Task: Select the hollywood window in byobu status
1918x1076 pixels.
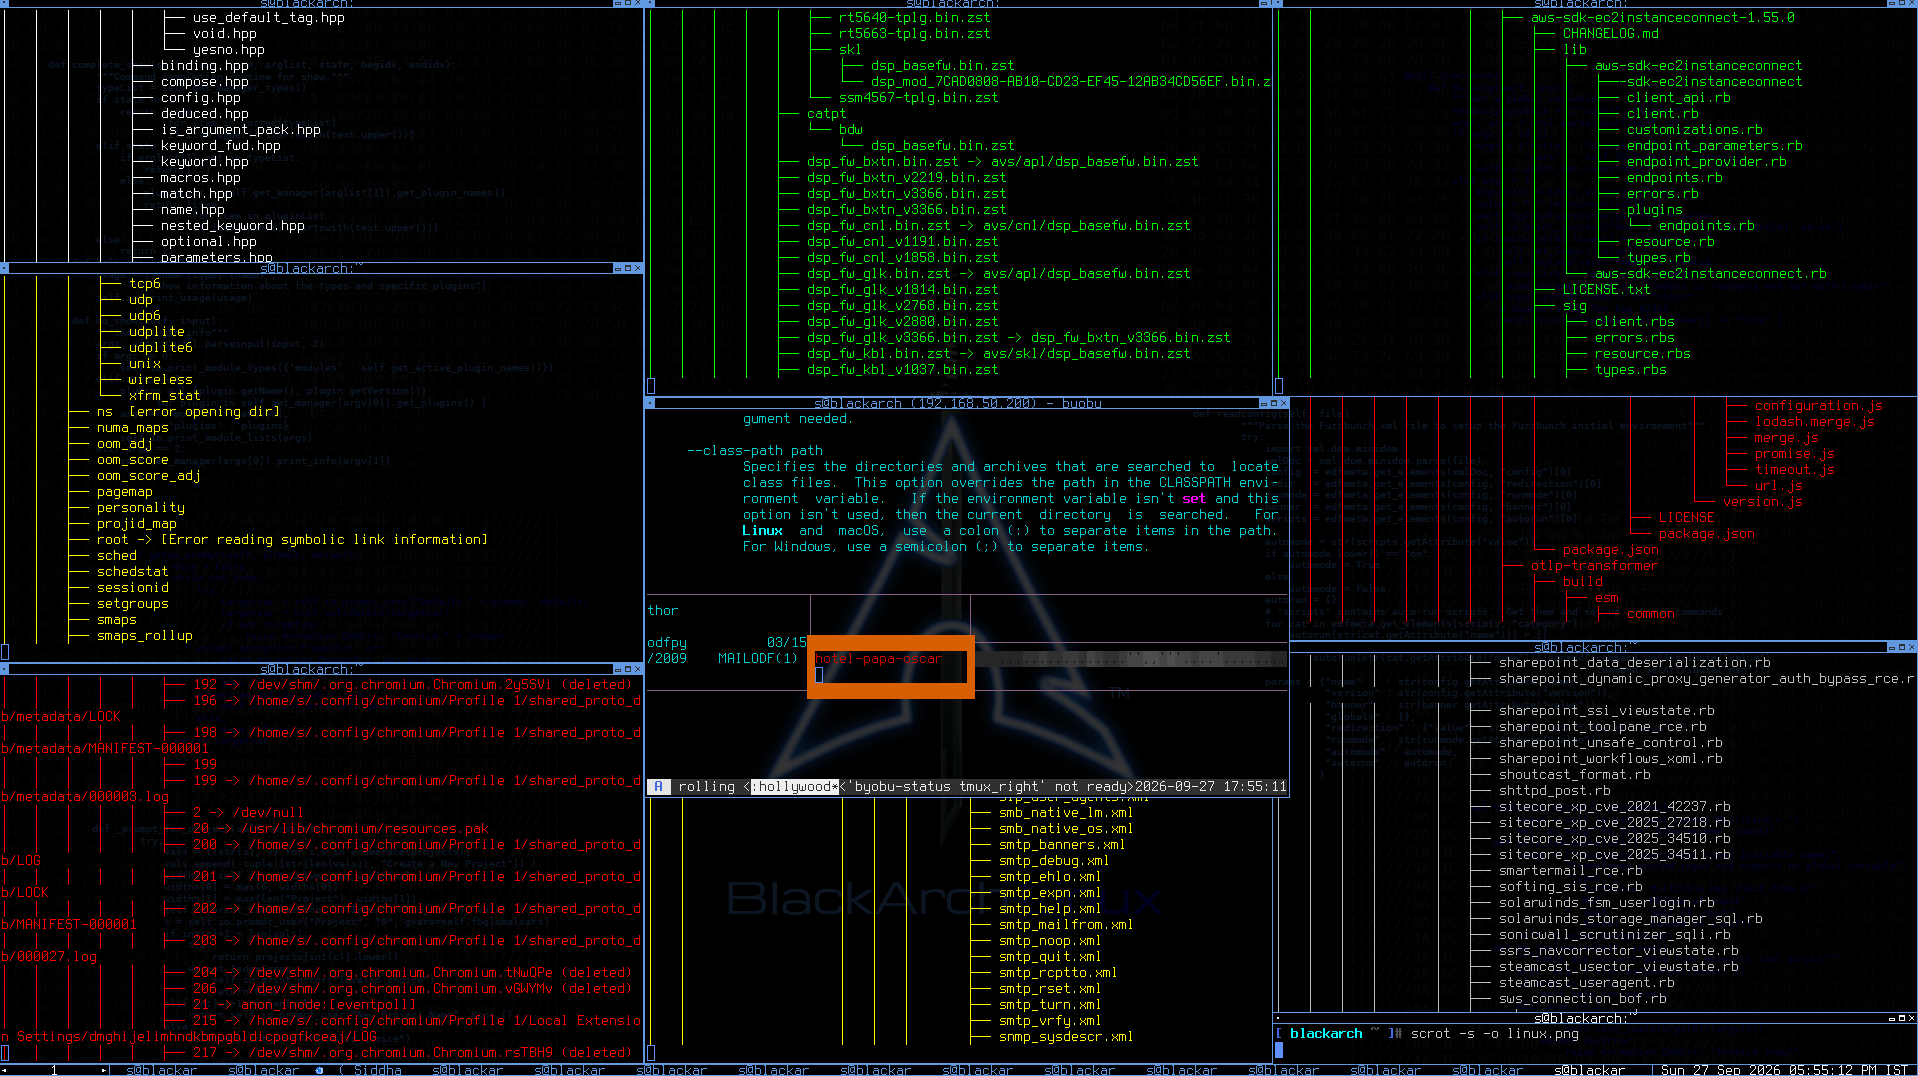Action: (x=794, y=787)
